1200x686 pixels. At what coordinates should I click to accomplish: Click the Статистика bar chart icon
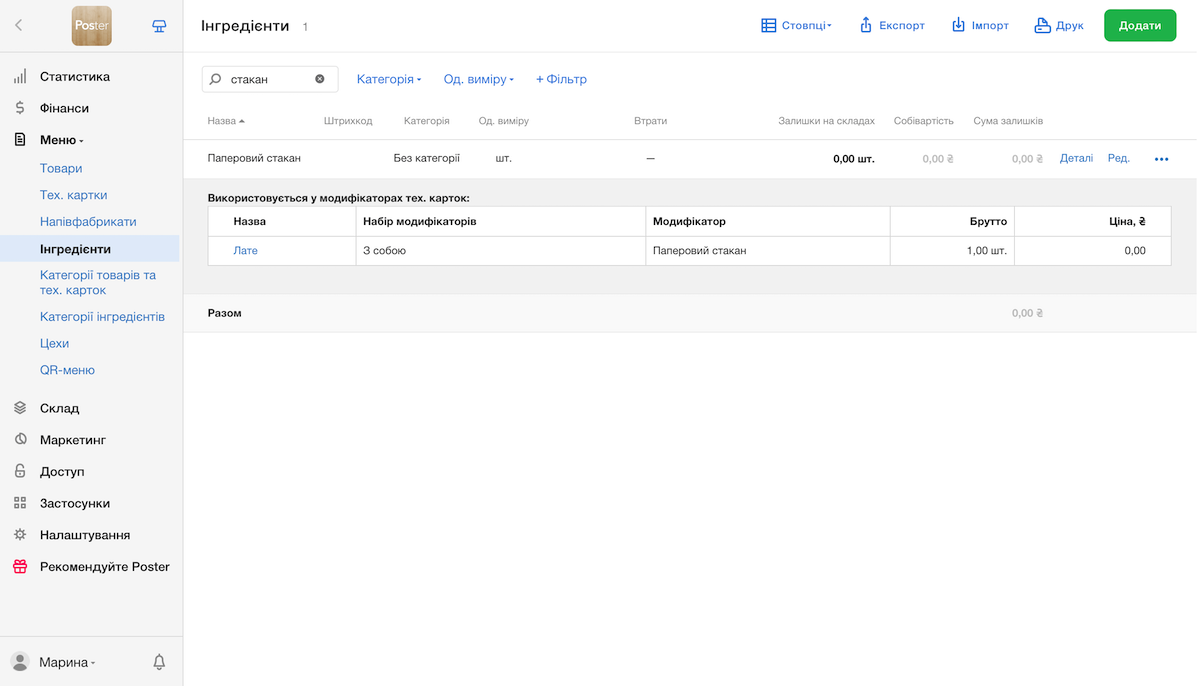20,76
